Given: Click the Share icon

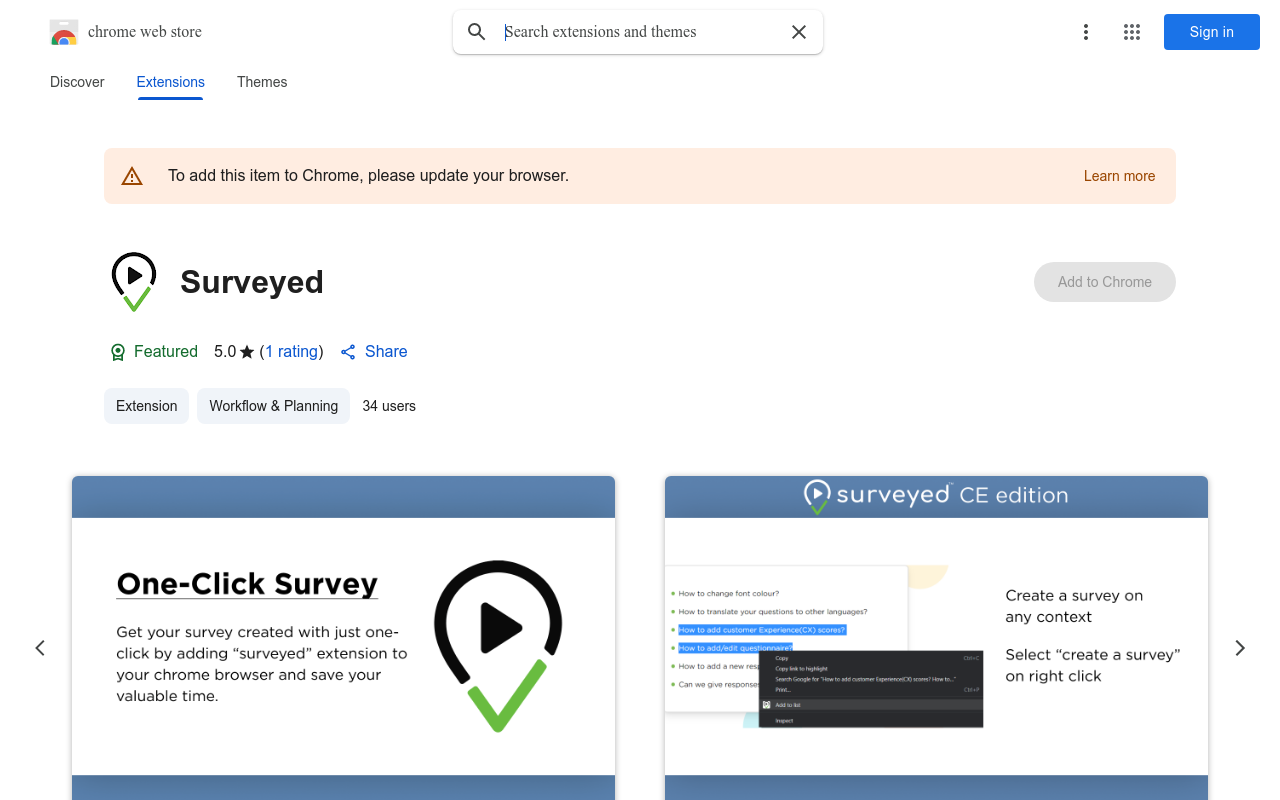Looking at the screenshot, I should (348, 352).
